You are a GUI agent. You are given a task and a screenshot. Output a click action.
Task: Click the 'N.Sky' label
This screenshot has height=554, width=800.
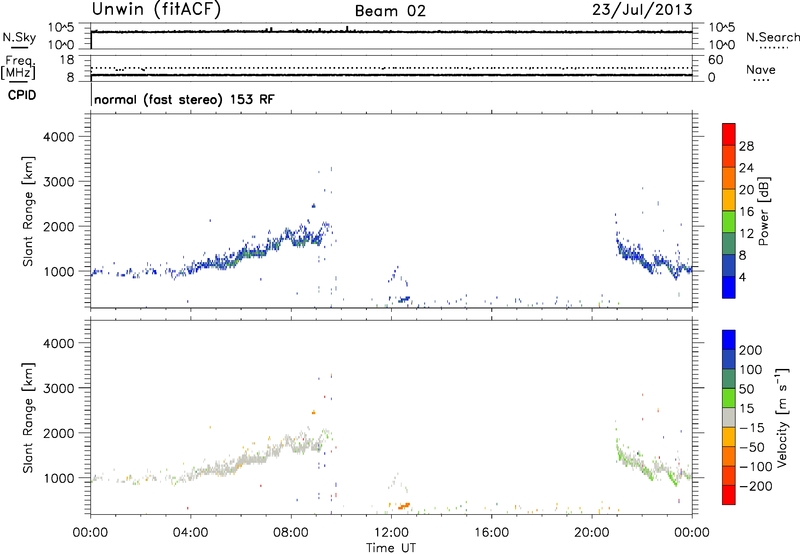(x=19, y=37)
